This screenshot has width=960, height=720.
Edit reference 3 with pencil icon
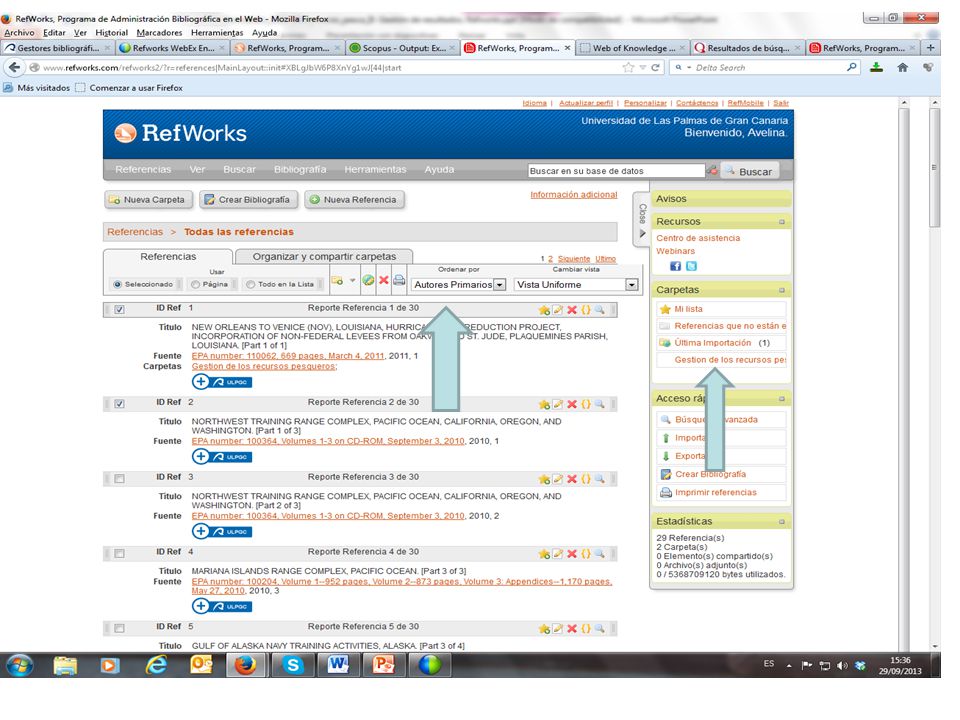(x=558, y=479)
